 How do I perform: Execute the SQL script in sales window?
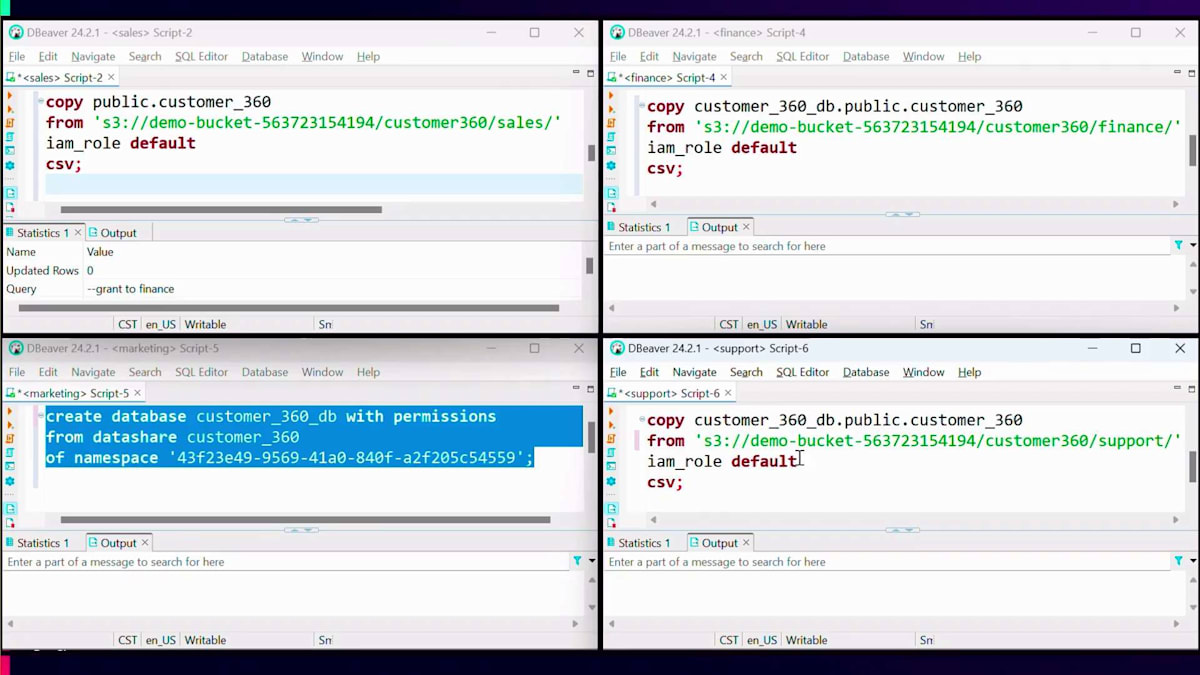click(x=10, y=123)
